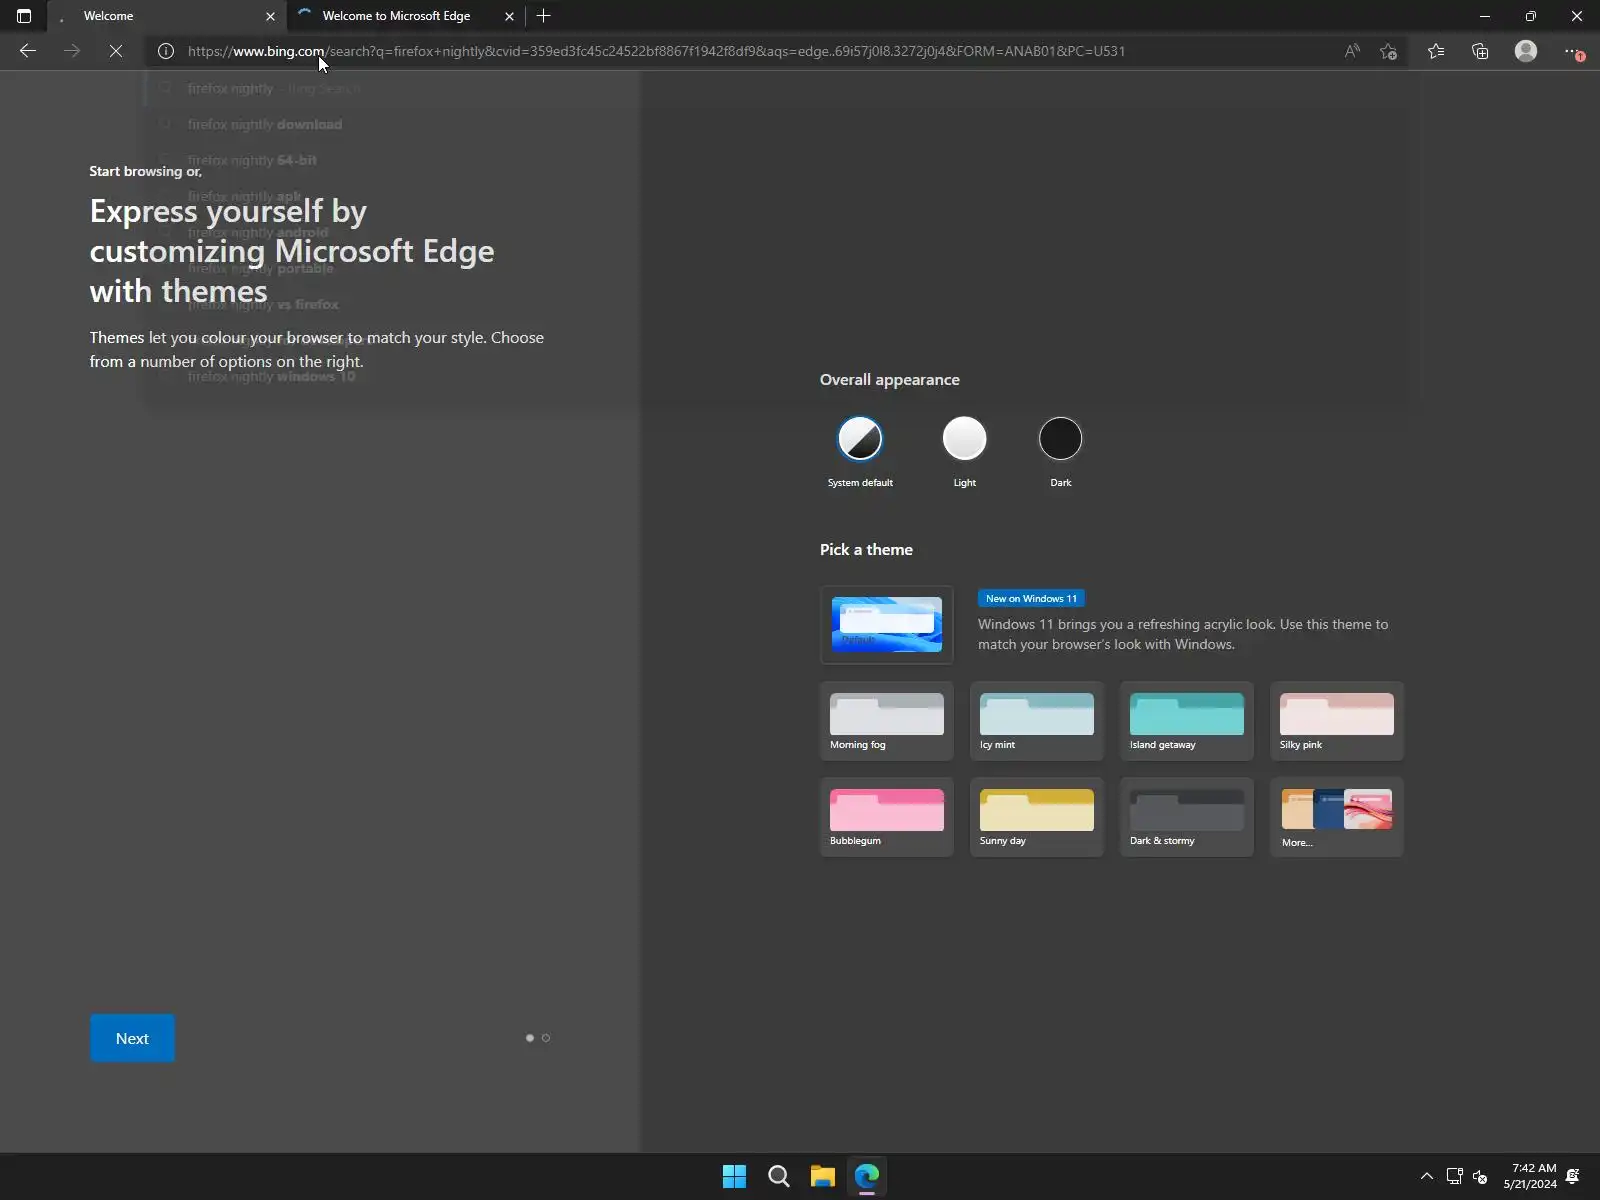The width and height of the screenshot is (1600, 1200).
Task: Open the notifications center icon
Action: 1573,1176
